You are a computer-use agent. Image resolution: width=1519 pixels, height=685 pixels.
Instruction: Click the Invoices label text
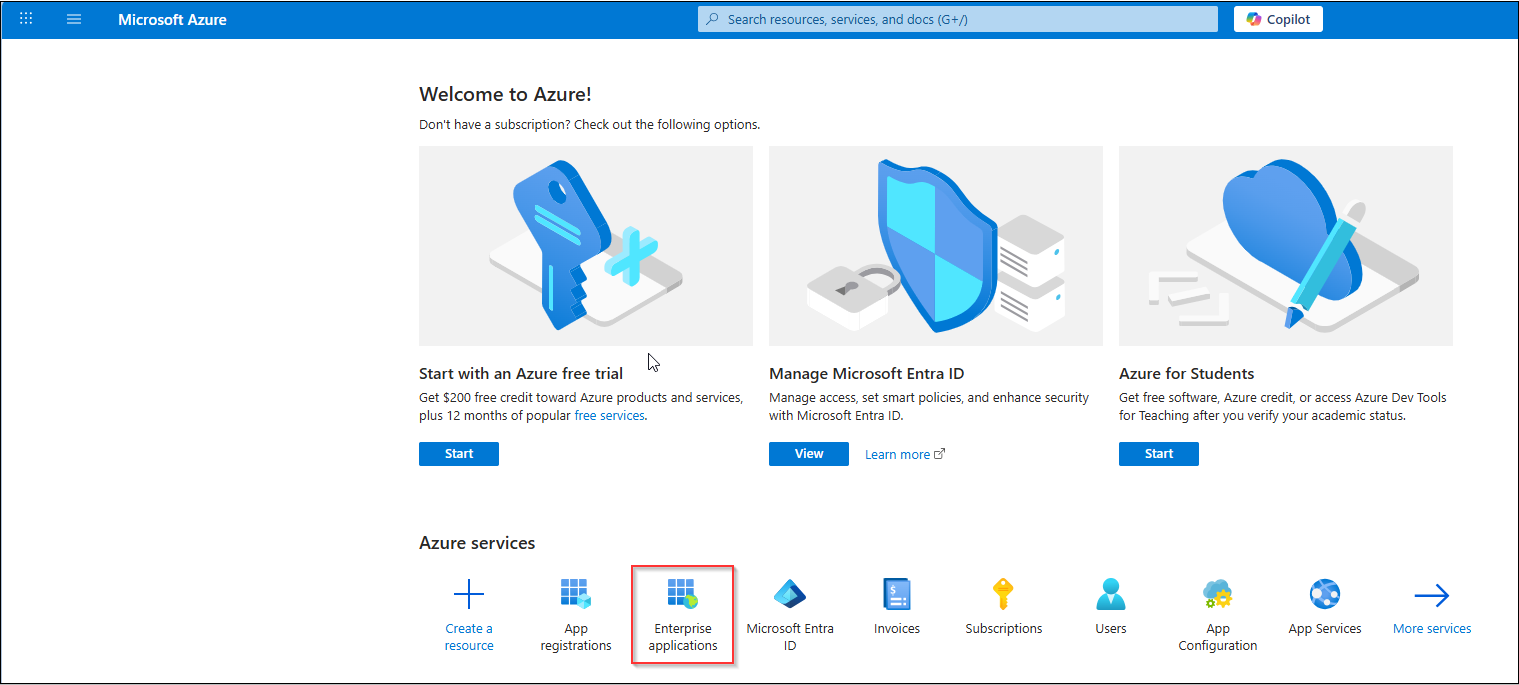click(897, 629)
